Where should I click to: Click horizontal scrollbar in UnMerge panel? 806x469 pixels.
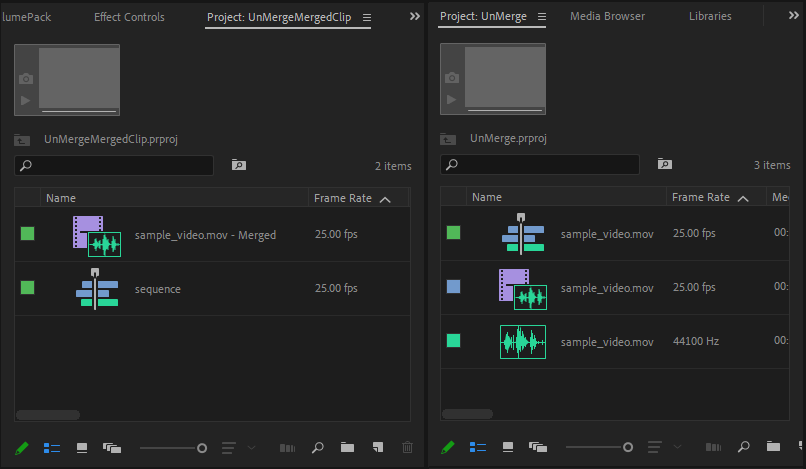pos(467,413)
